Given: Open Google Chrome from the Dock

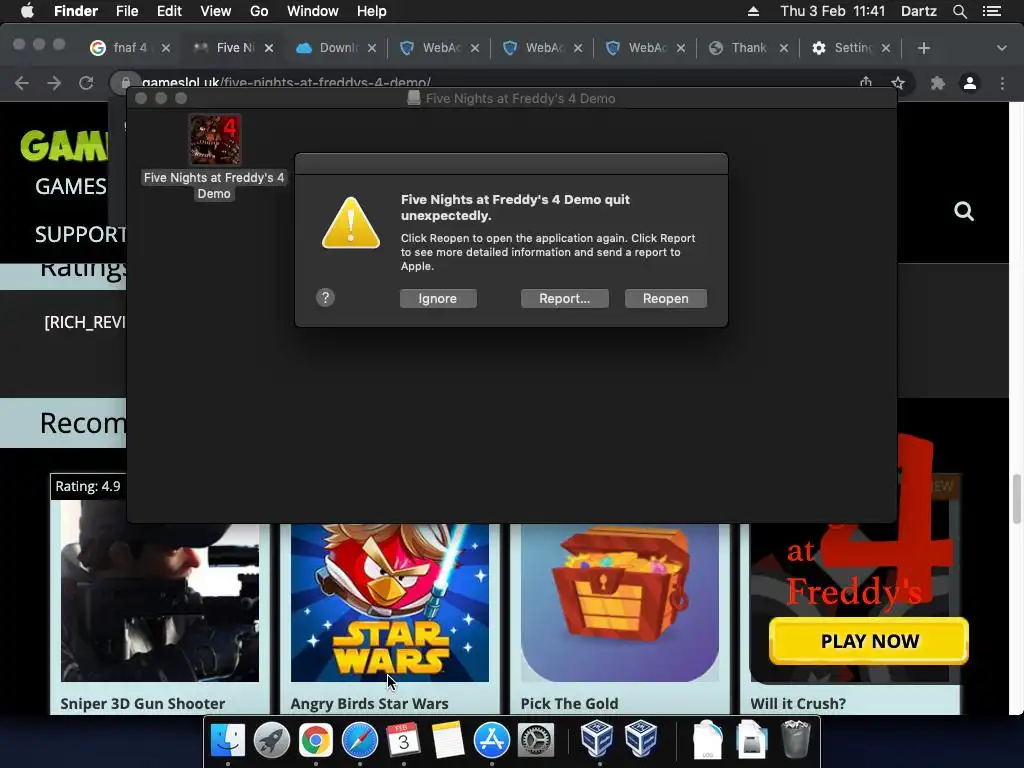Looking at the screenshot, I should (315, 740).
